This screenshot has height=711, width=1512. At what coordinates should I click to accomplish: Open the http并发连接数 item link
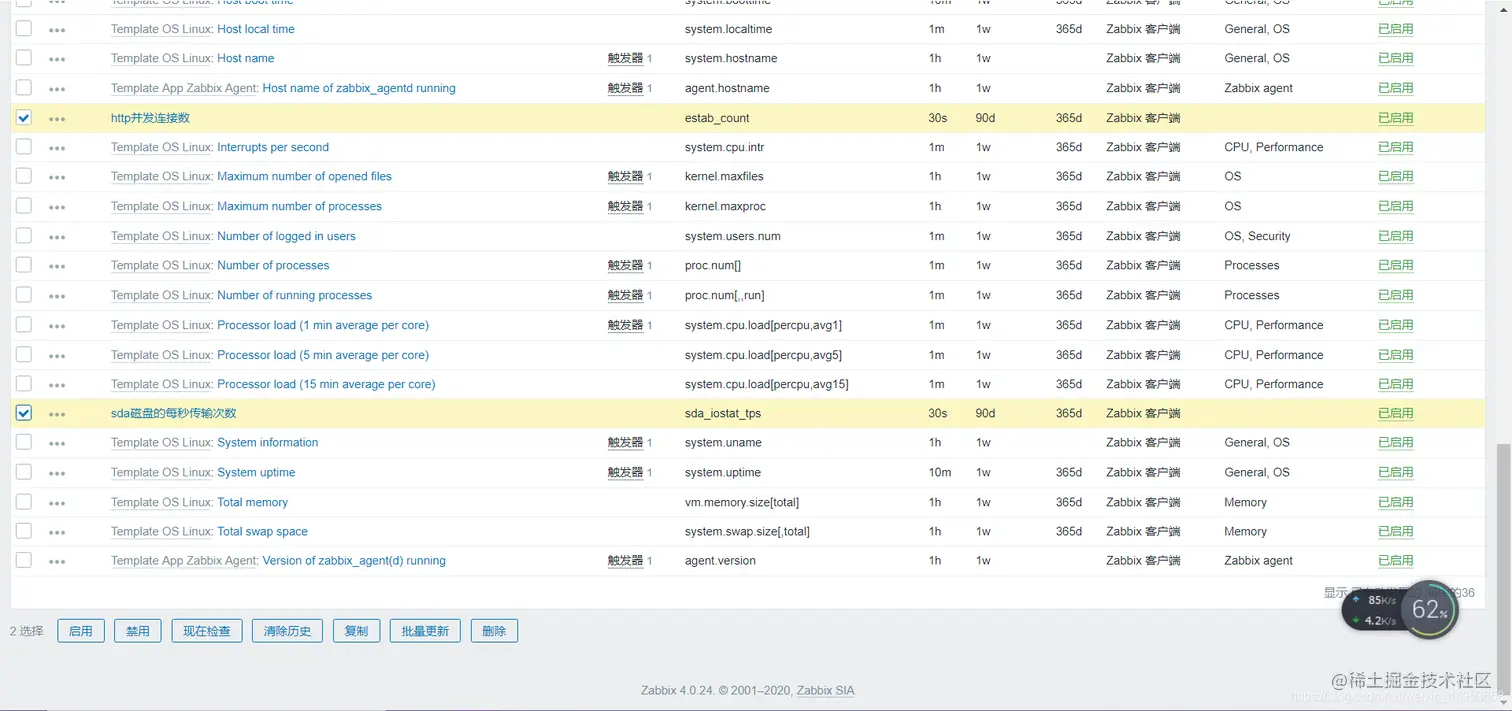[x=150, y=118]
